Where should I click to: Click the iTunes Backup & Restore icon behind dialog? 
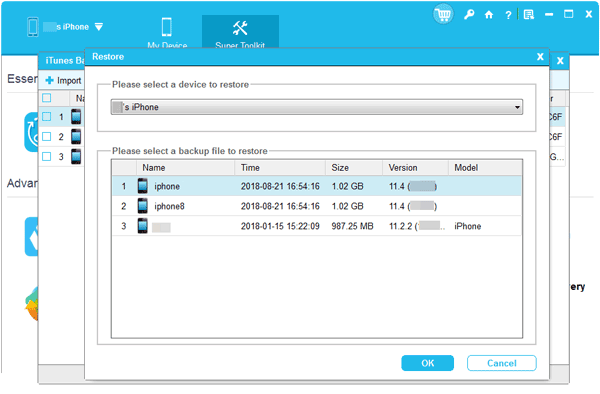coord(31,132)
